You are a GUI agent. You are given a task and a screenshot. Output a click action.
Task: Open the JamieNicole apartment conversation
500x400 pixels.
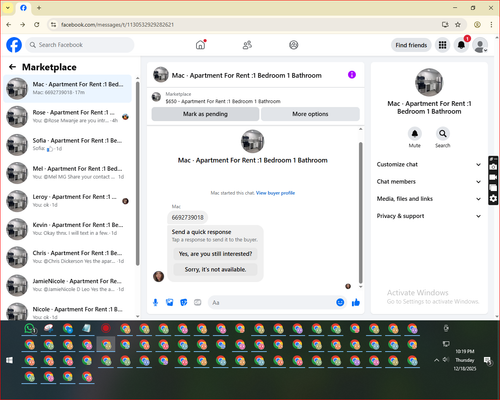pos(68,285)
